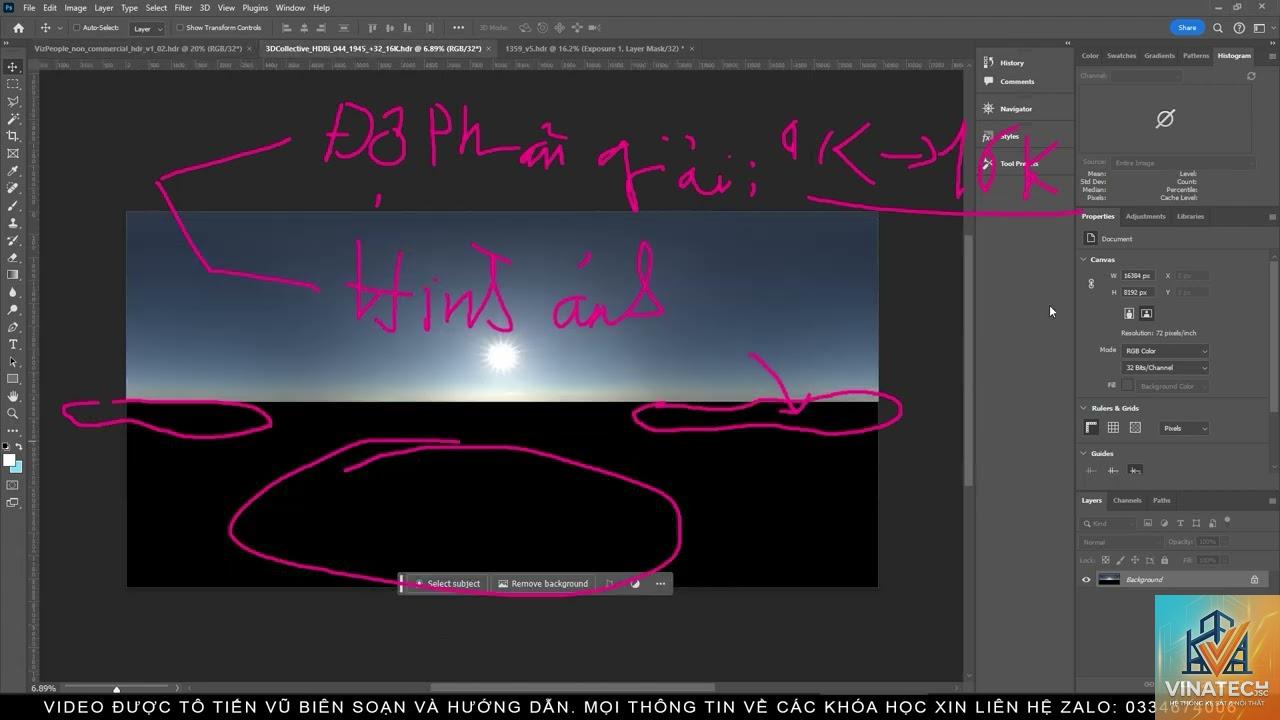Select the Zoom tool
This screenshot has height=720, width=1280.
[13, 413]
